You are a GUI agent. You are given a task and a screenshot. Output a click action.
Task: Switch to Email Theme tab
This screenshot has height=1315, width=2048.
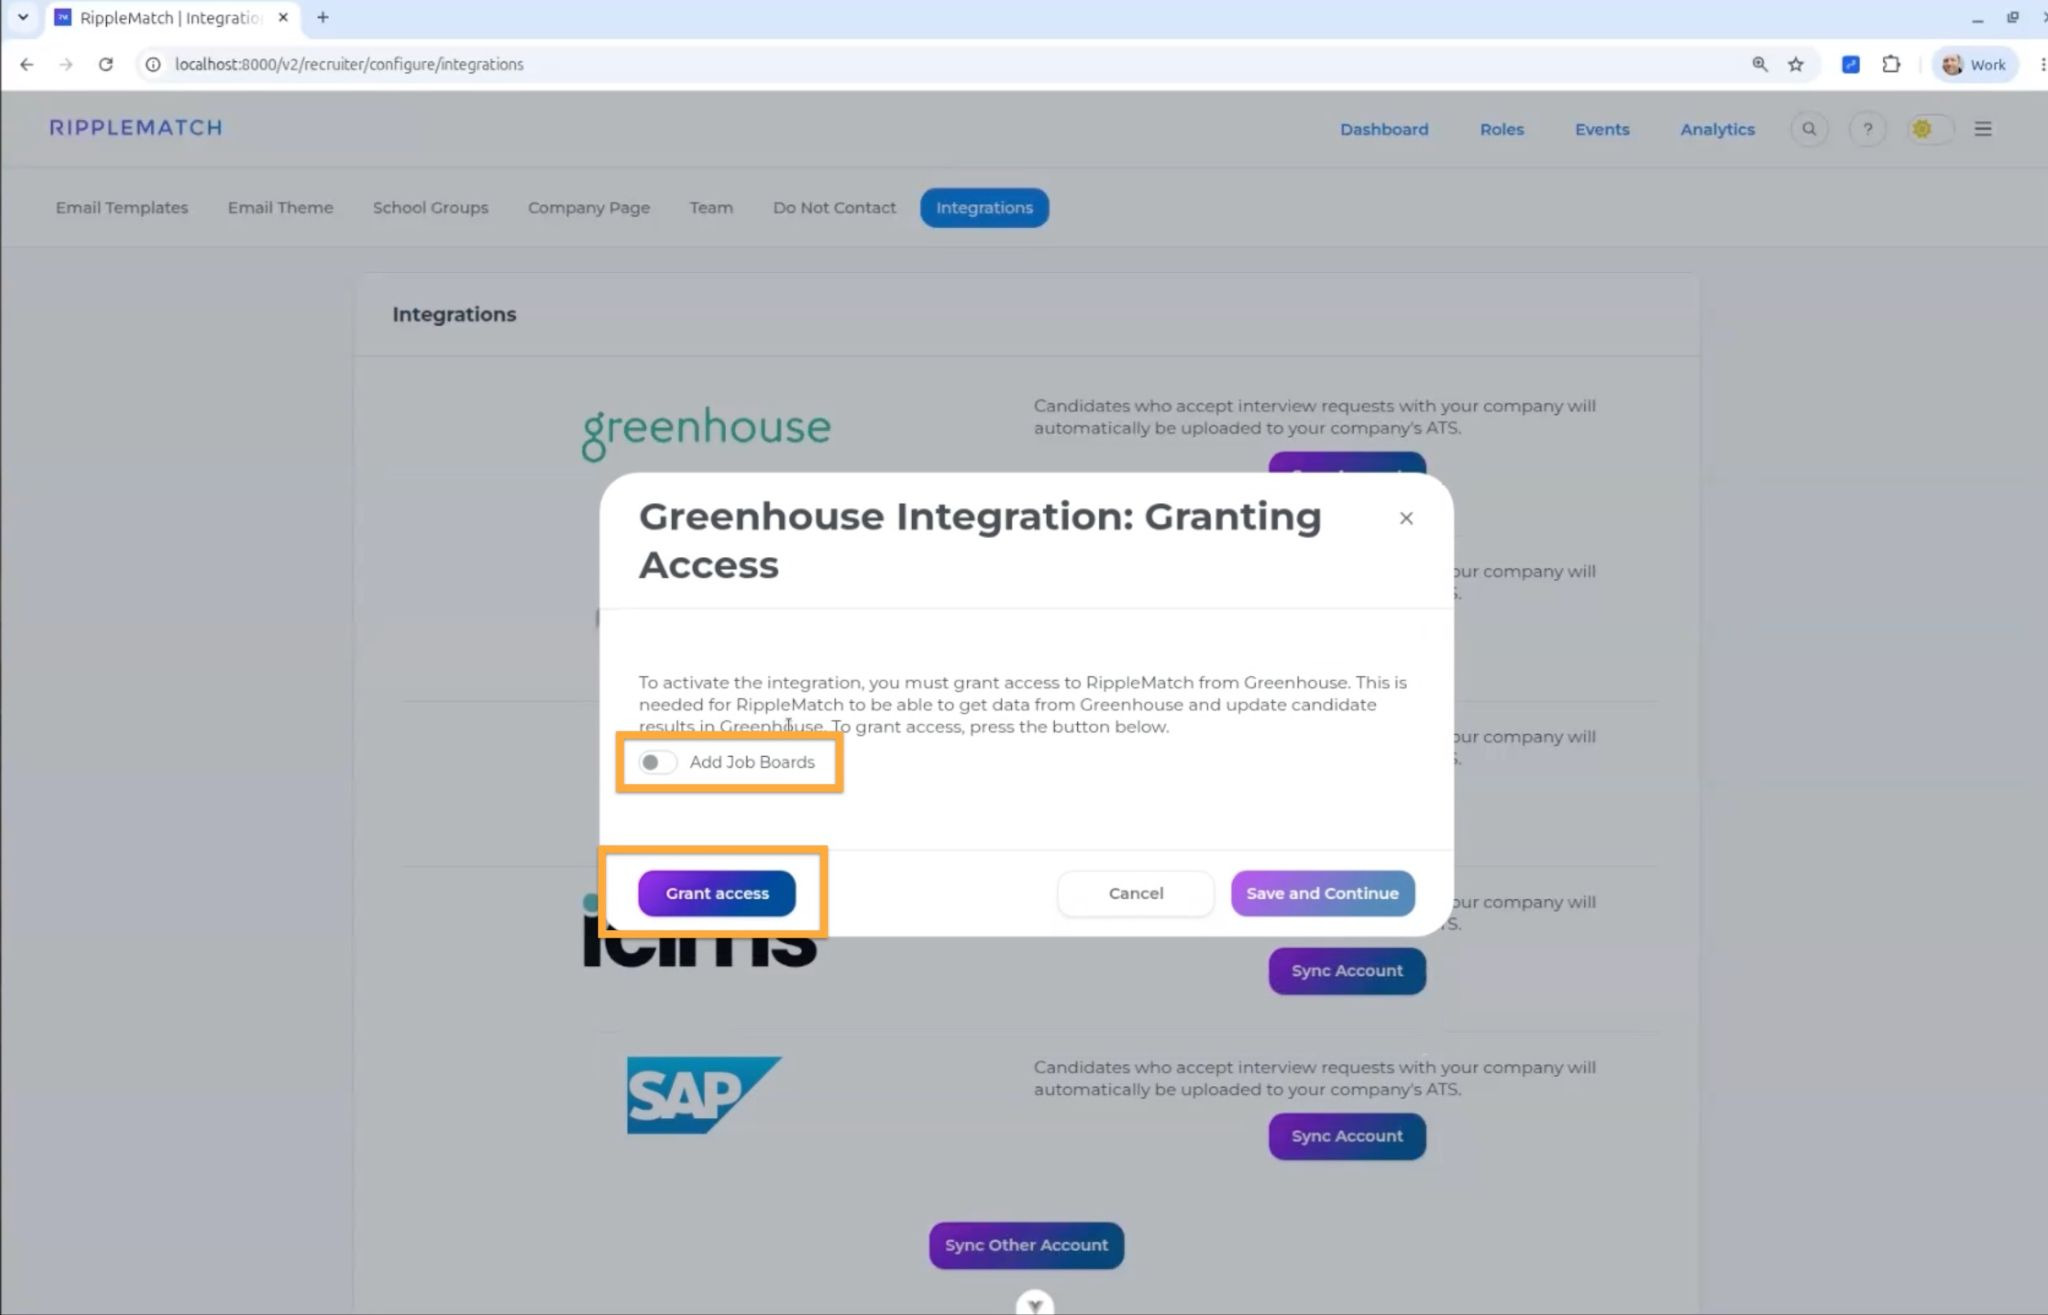point(280,208)
